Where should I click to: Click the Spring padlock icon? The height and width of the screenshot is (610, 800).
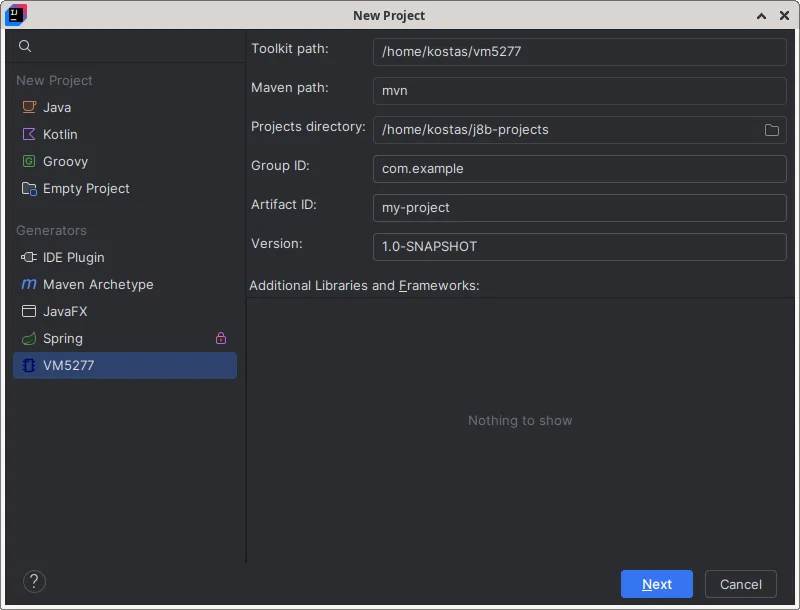tap(221, 338)
